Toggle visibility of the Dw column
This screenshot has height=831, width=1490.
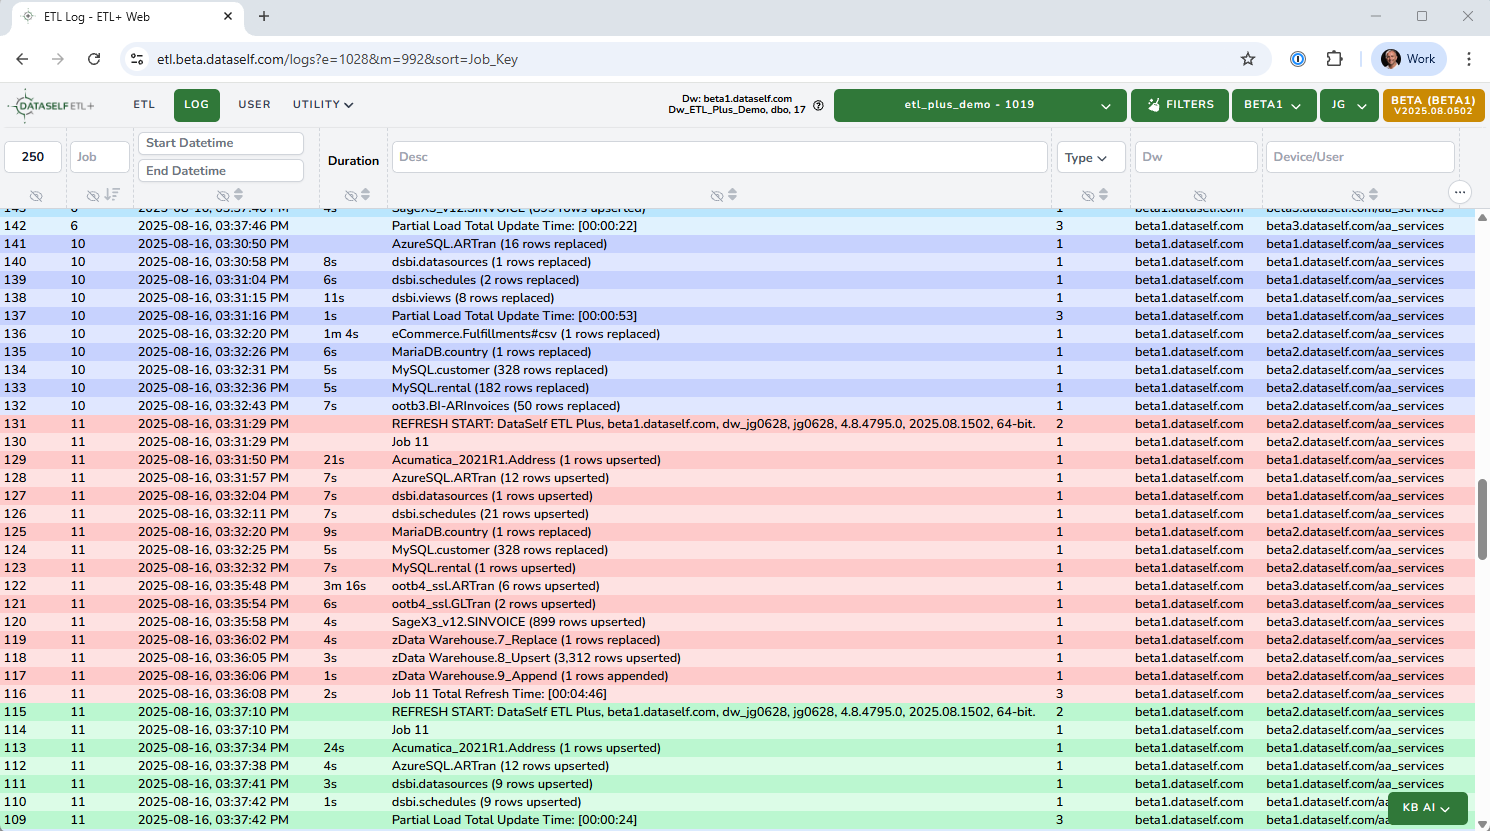coord(1199,196)
